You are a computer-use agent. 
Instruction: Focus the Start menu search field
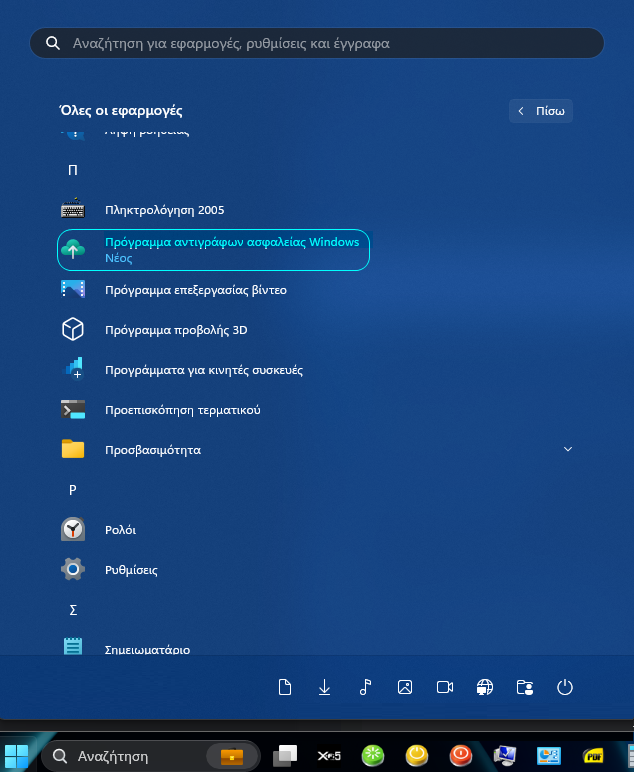(317, 43)
